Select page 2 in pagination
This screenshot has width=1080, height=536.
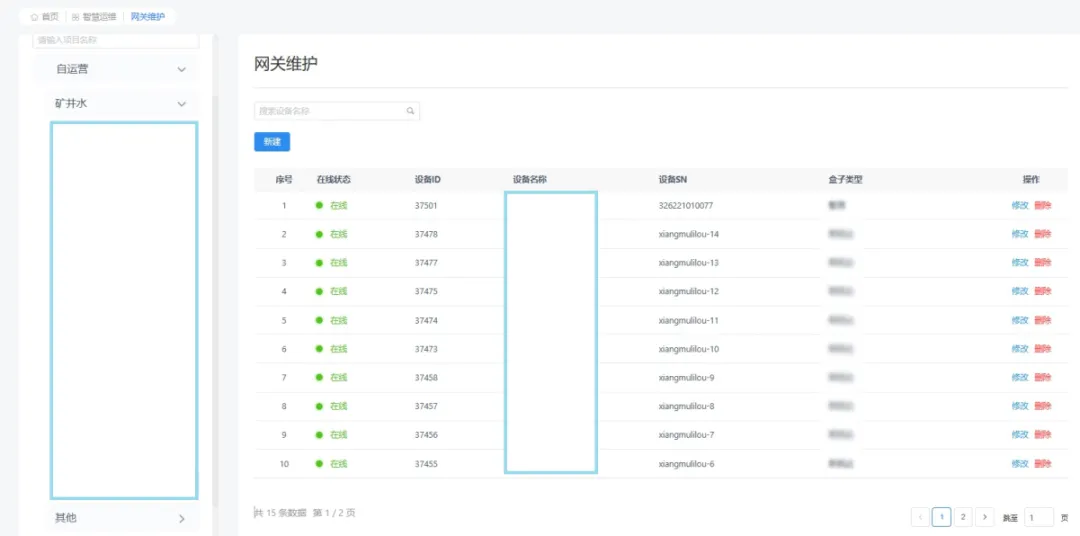[963, 517]
